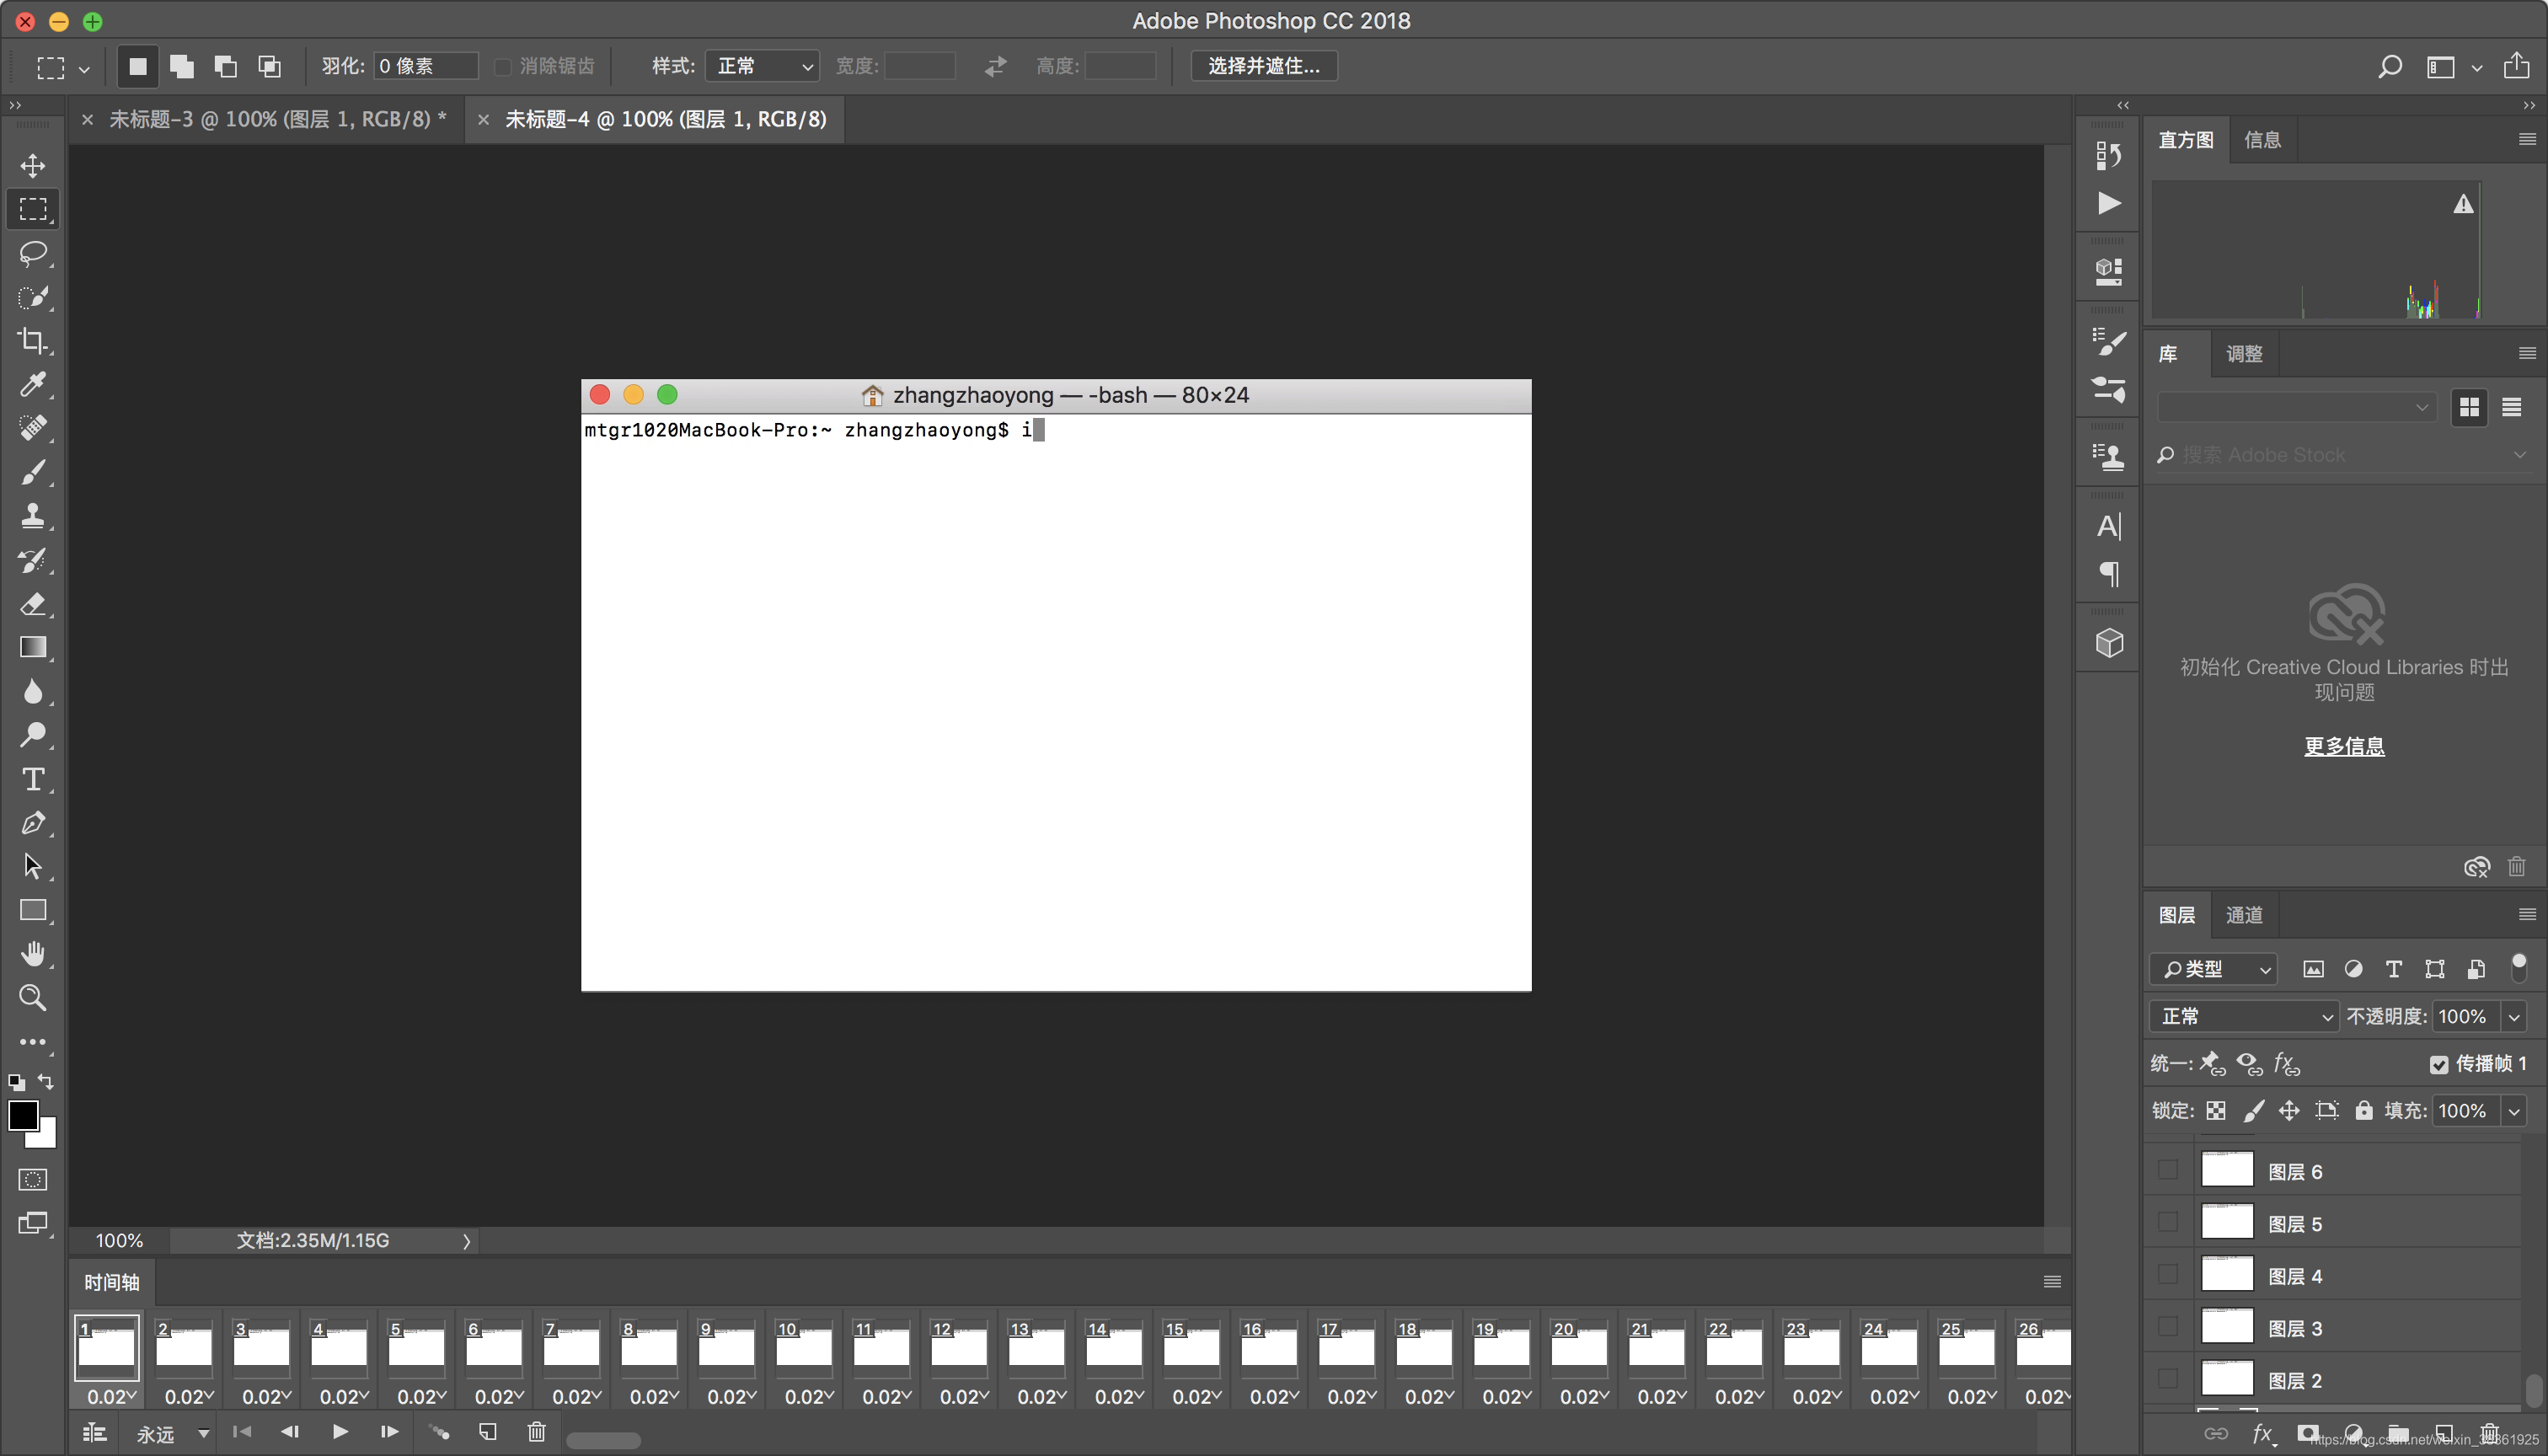
Task: Duplicate the selected timeline frame
Action: coord(488,1432)
